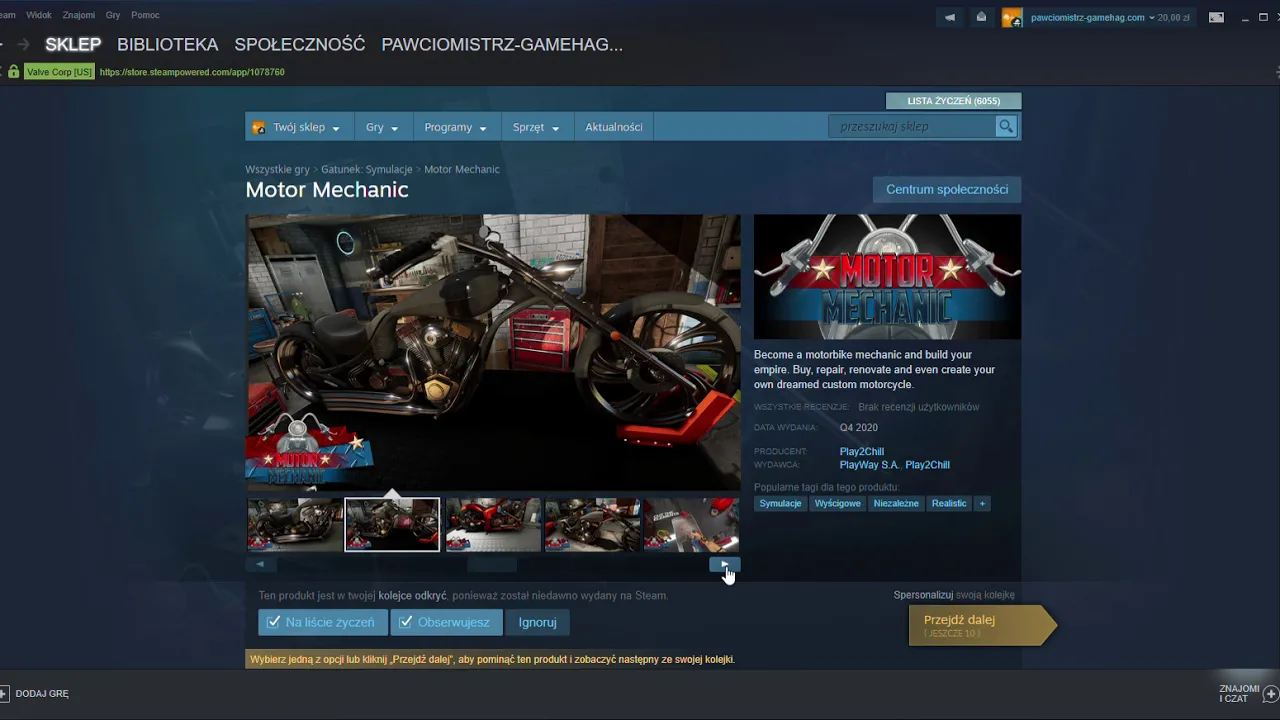Open account dropdown pawciomistrz-gamehag.com
Screen dimensions: 1280x720
tap(1092, 17)
